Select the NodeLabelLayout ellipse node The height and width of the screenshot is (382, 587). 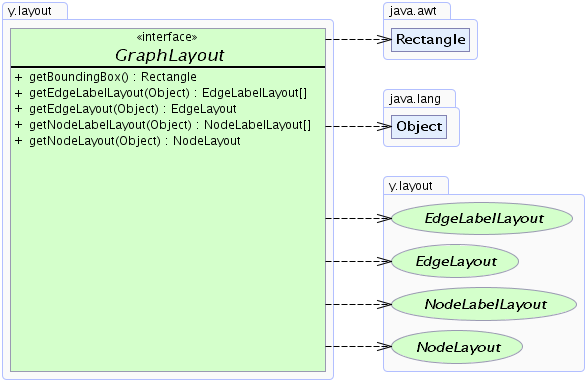coord(484,304)
